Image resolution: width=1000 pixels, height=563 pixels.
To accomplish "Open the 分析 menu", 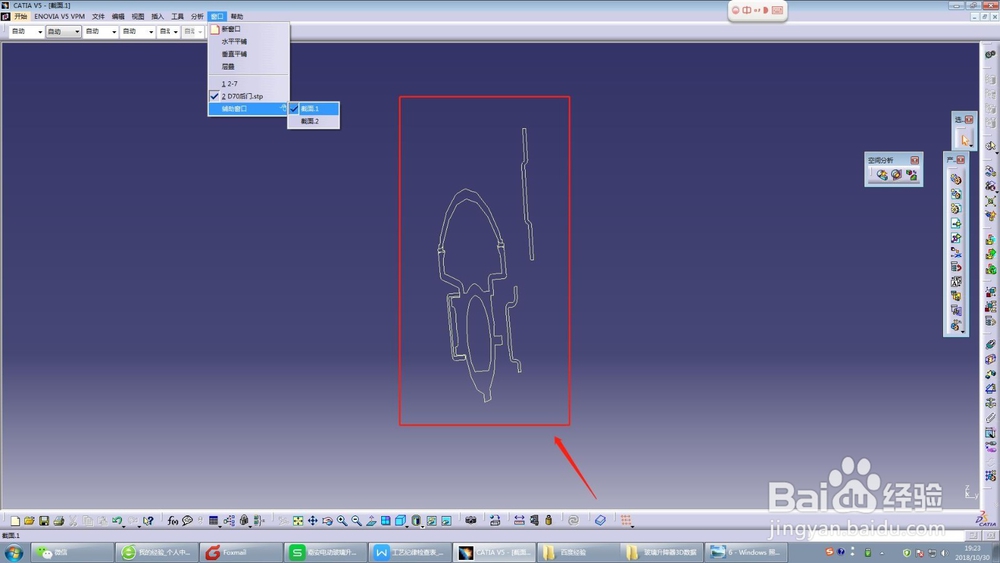I will [197, 17].
